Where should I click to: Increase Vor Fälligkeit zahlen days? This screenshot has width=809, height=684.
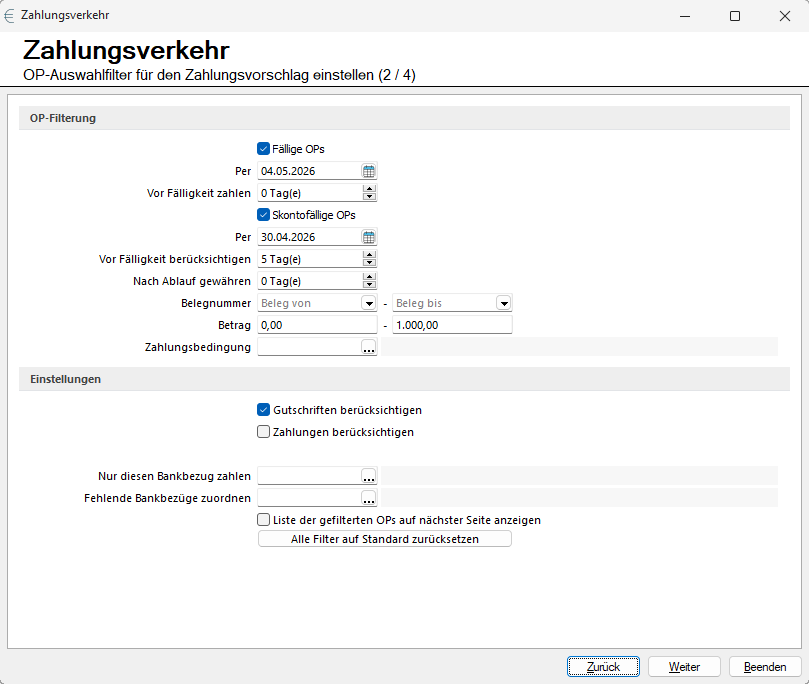click(x=369, y=189)
